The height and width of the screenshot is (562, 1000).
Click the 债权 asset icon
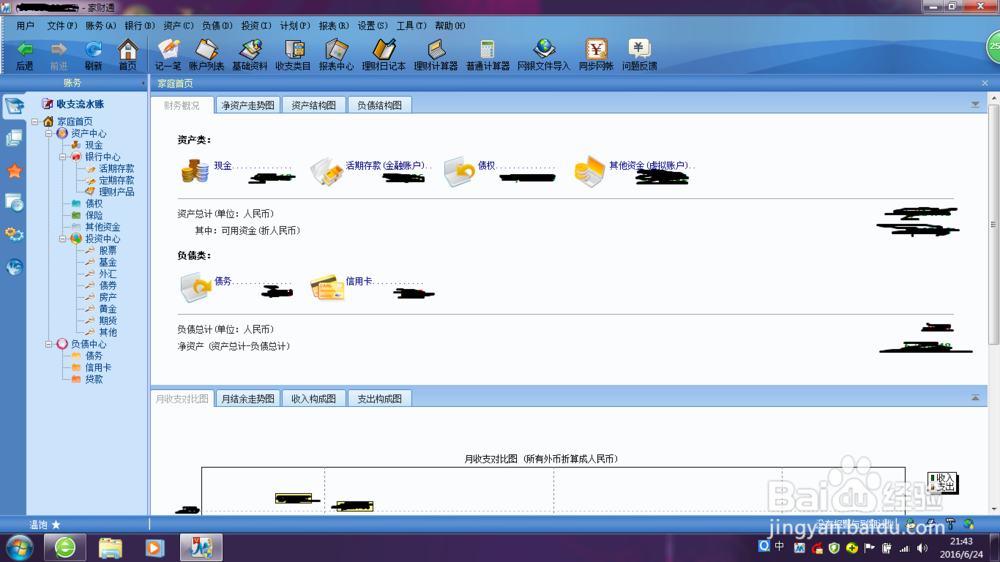pos(459,172)
